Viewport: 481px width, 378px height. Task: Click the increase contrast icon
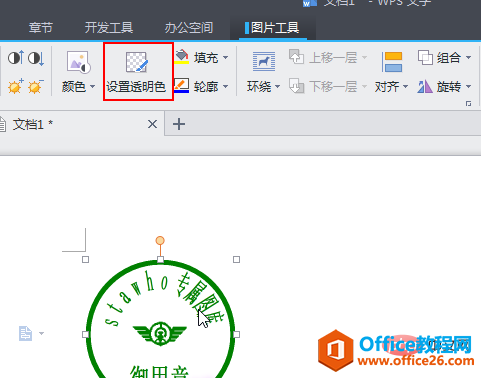(16, 58)
